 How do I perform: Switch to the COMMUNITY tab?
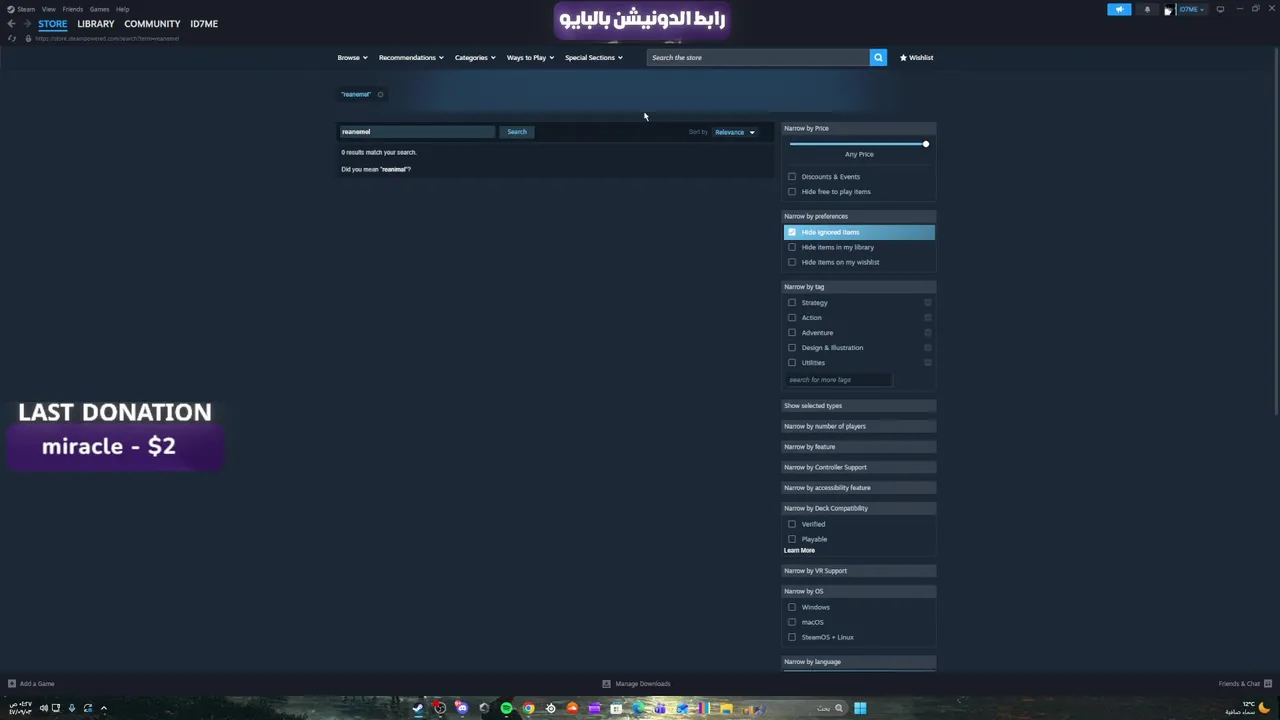152,24
